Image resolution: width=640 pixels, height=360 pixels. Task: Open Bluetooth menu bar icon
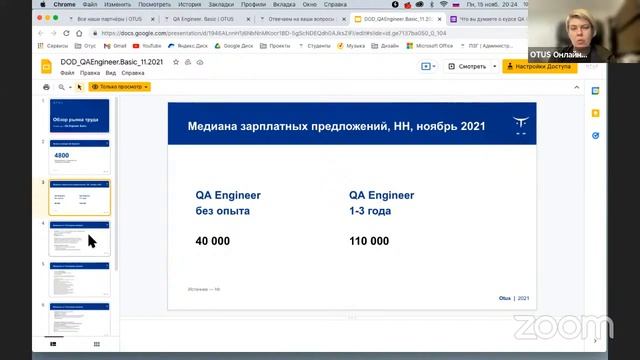click(432, 4)
